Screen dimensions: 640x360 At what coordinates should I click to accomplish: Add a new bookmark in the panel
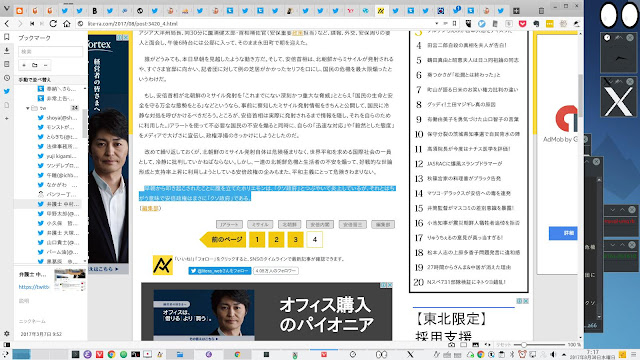(x=24, y=65)
